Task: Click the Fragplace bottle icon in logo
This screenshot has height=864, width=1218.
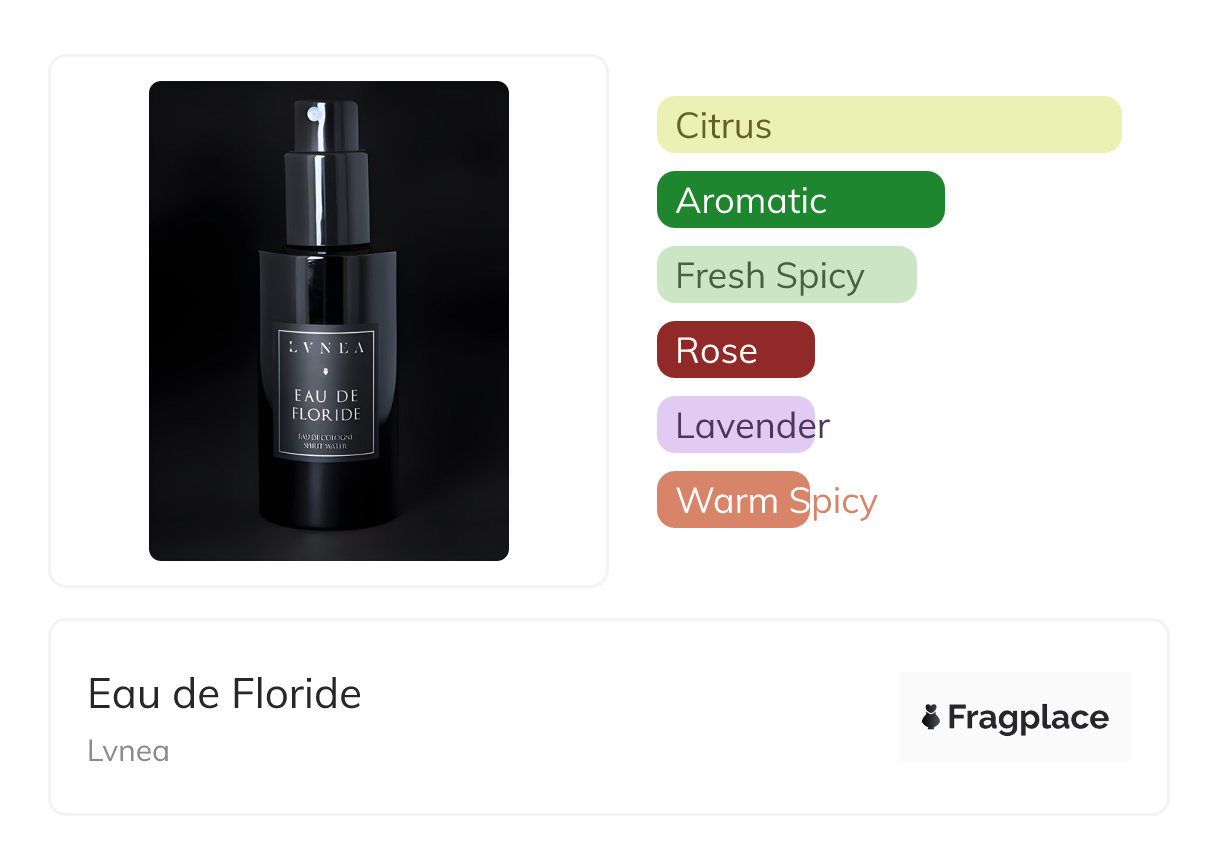Action: click(x=931, y=717)
